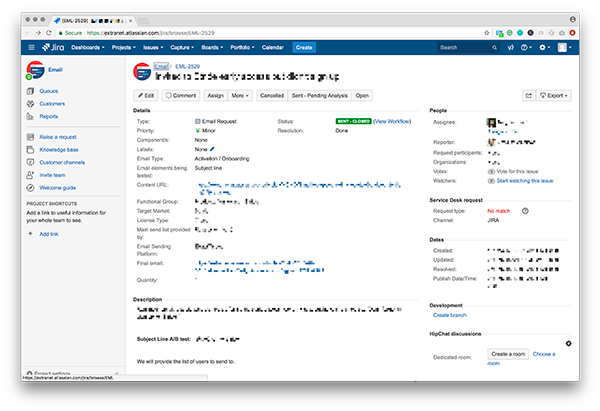The height and width of the screenshot is (411, 600).
Task: Open the Boards dropdown menu
Action: click(x=212, y=47)
